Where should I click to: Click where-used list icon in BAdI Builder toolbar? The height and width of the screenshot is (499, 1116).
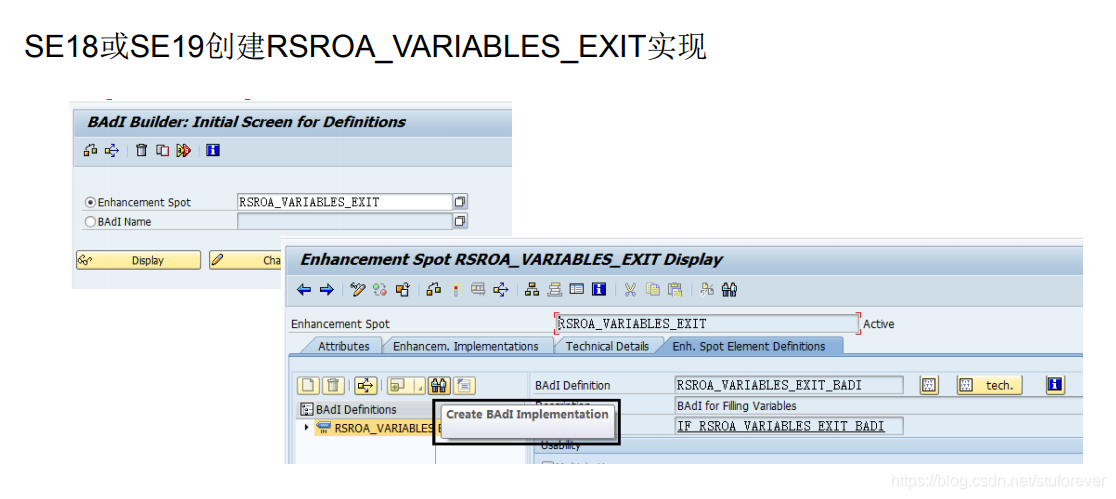pos(112,150)
